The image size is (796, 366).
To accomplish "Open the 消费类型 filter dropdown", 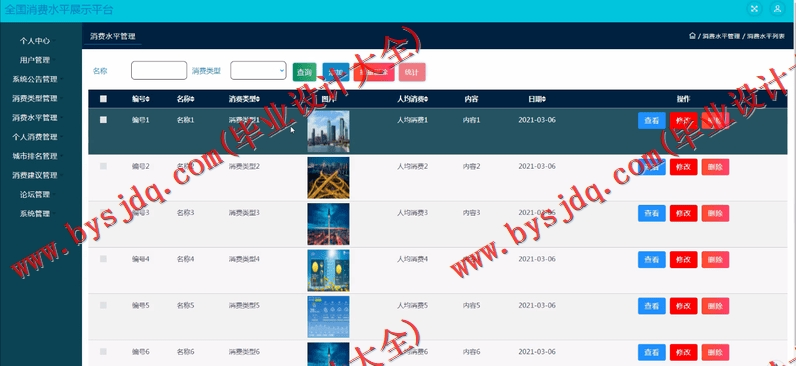I will click(258, 71).
